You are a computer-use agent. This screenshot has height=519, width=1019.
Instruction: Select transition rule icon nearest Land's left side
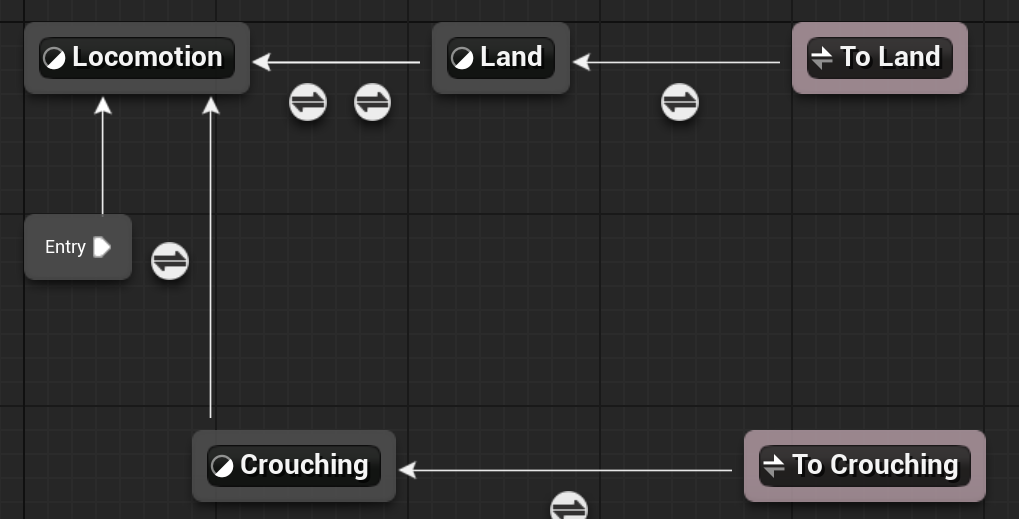coord(372,102)
